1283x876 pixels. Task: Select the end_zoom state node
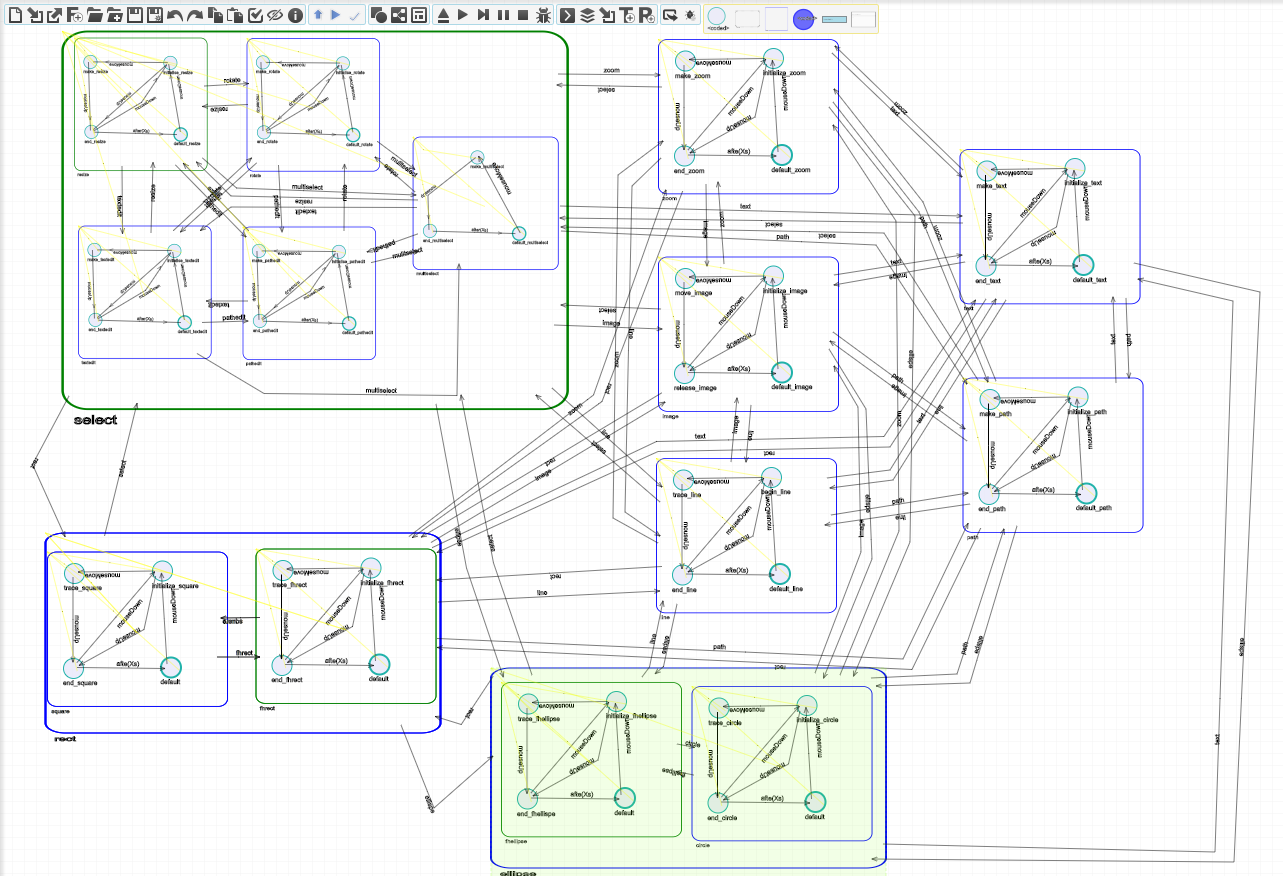click(684, 156)
